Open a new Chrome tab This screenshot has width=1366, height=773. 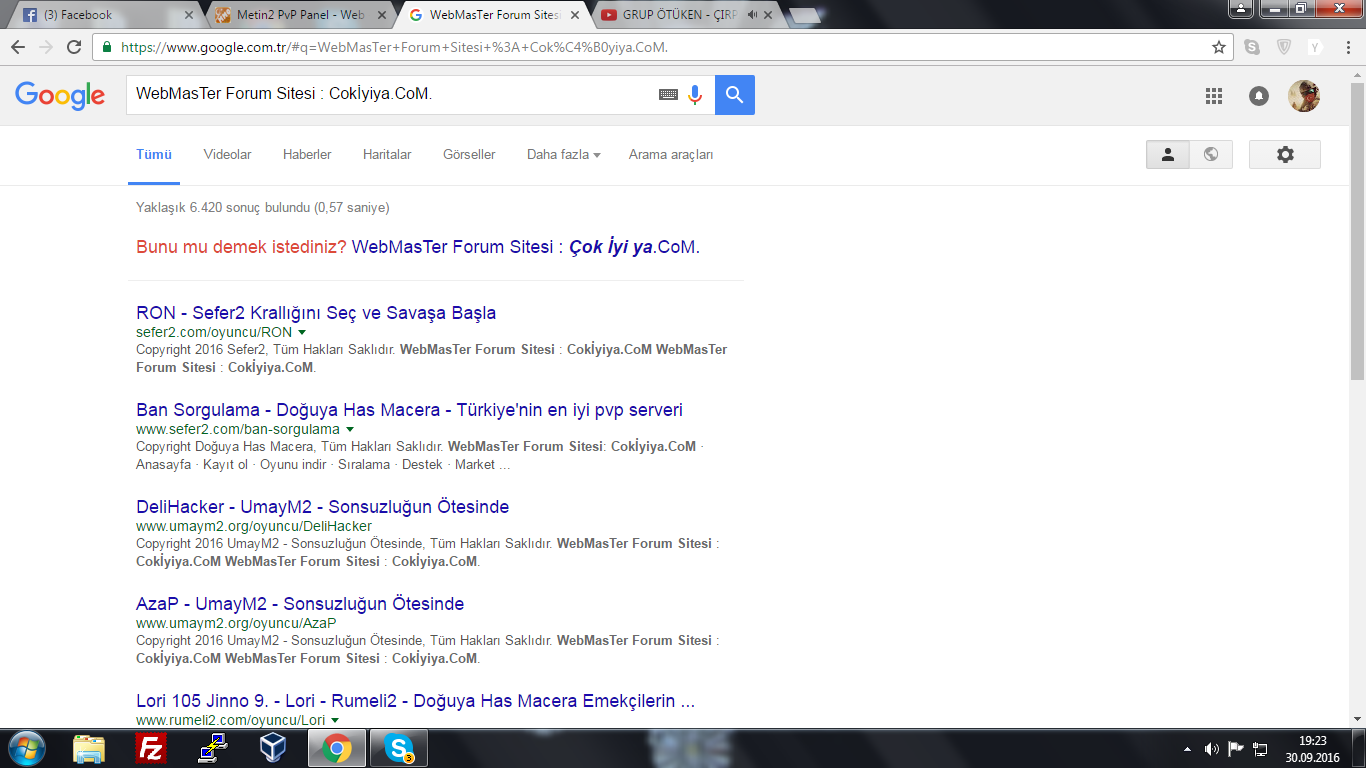[x=803, y=15]
